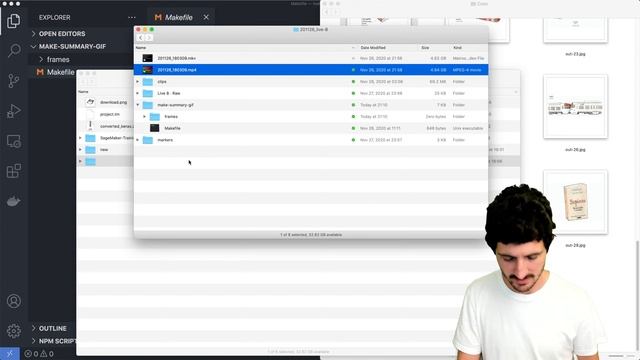The image size is (640, 360).
Task: Go back in the front Finder window
Action: point(140,38)
